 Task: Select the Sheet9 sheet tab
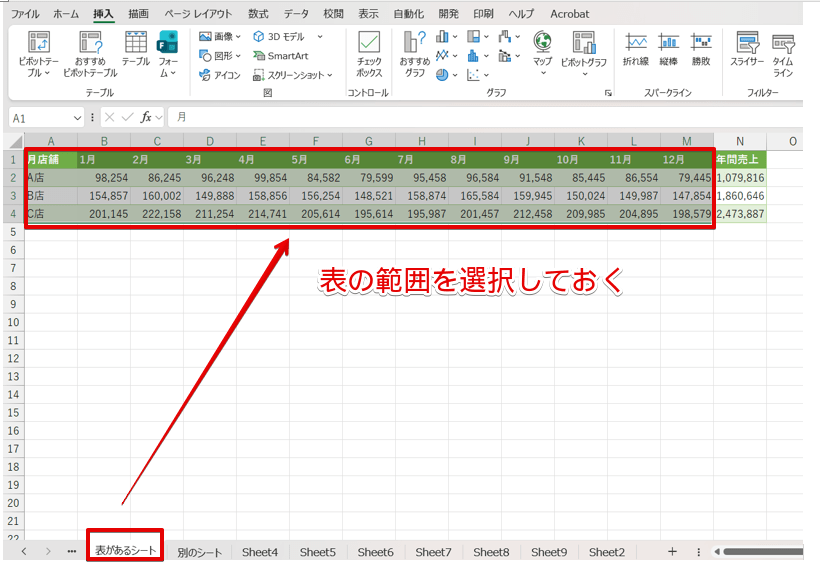(549, 552)
